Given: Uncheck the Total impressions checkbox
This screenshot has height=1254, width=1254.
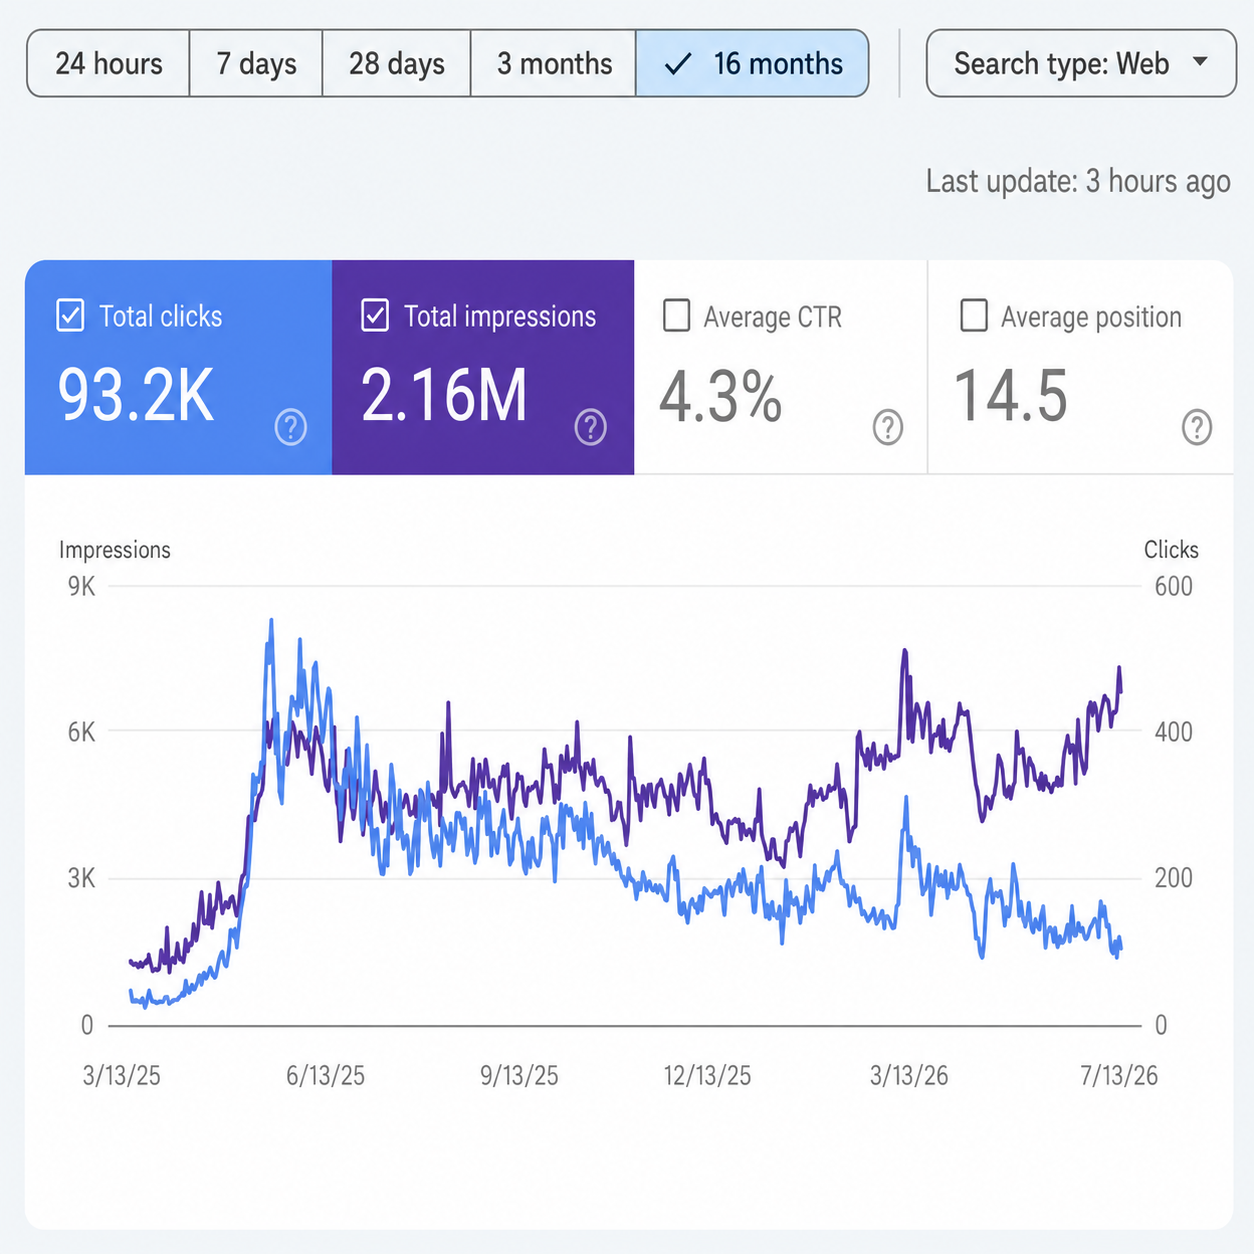Looking at the screenshot, I should click(375, 316).
